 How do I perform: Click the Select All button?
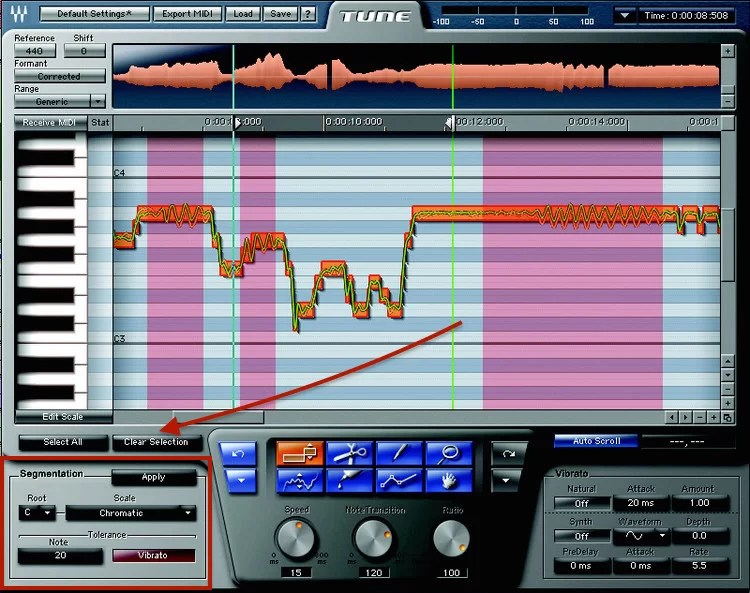tap(63, 442)
